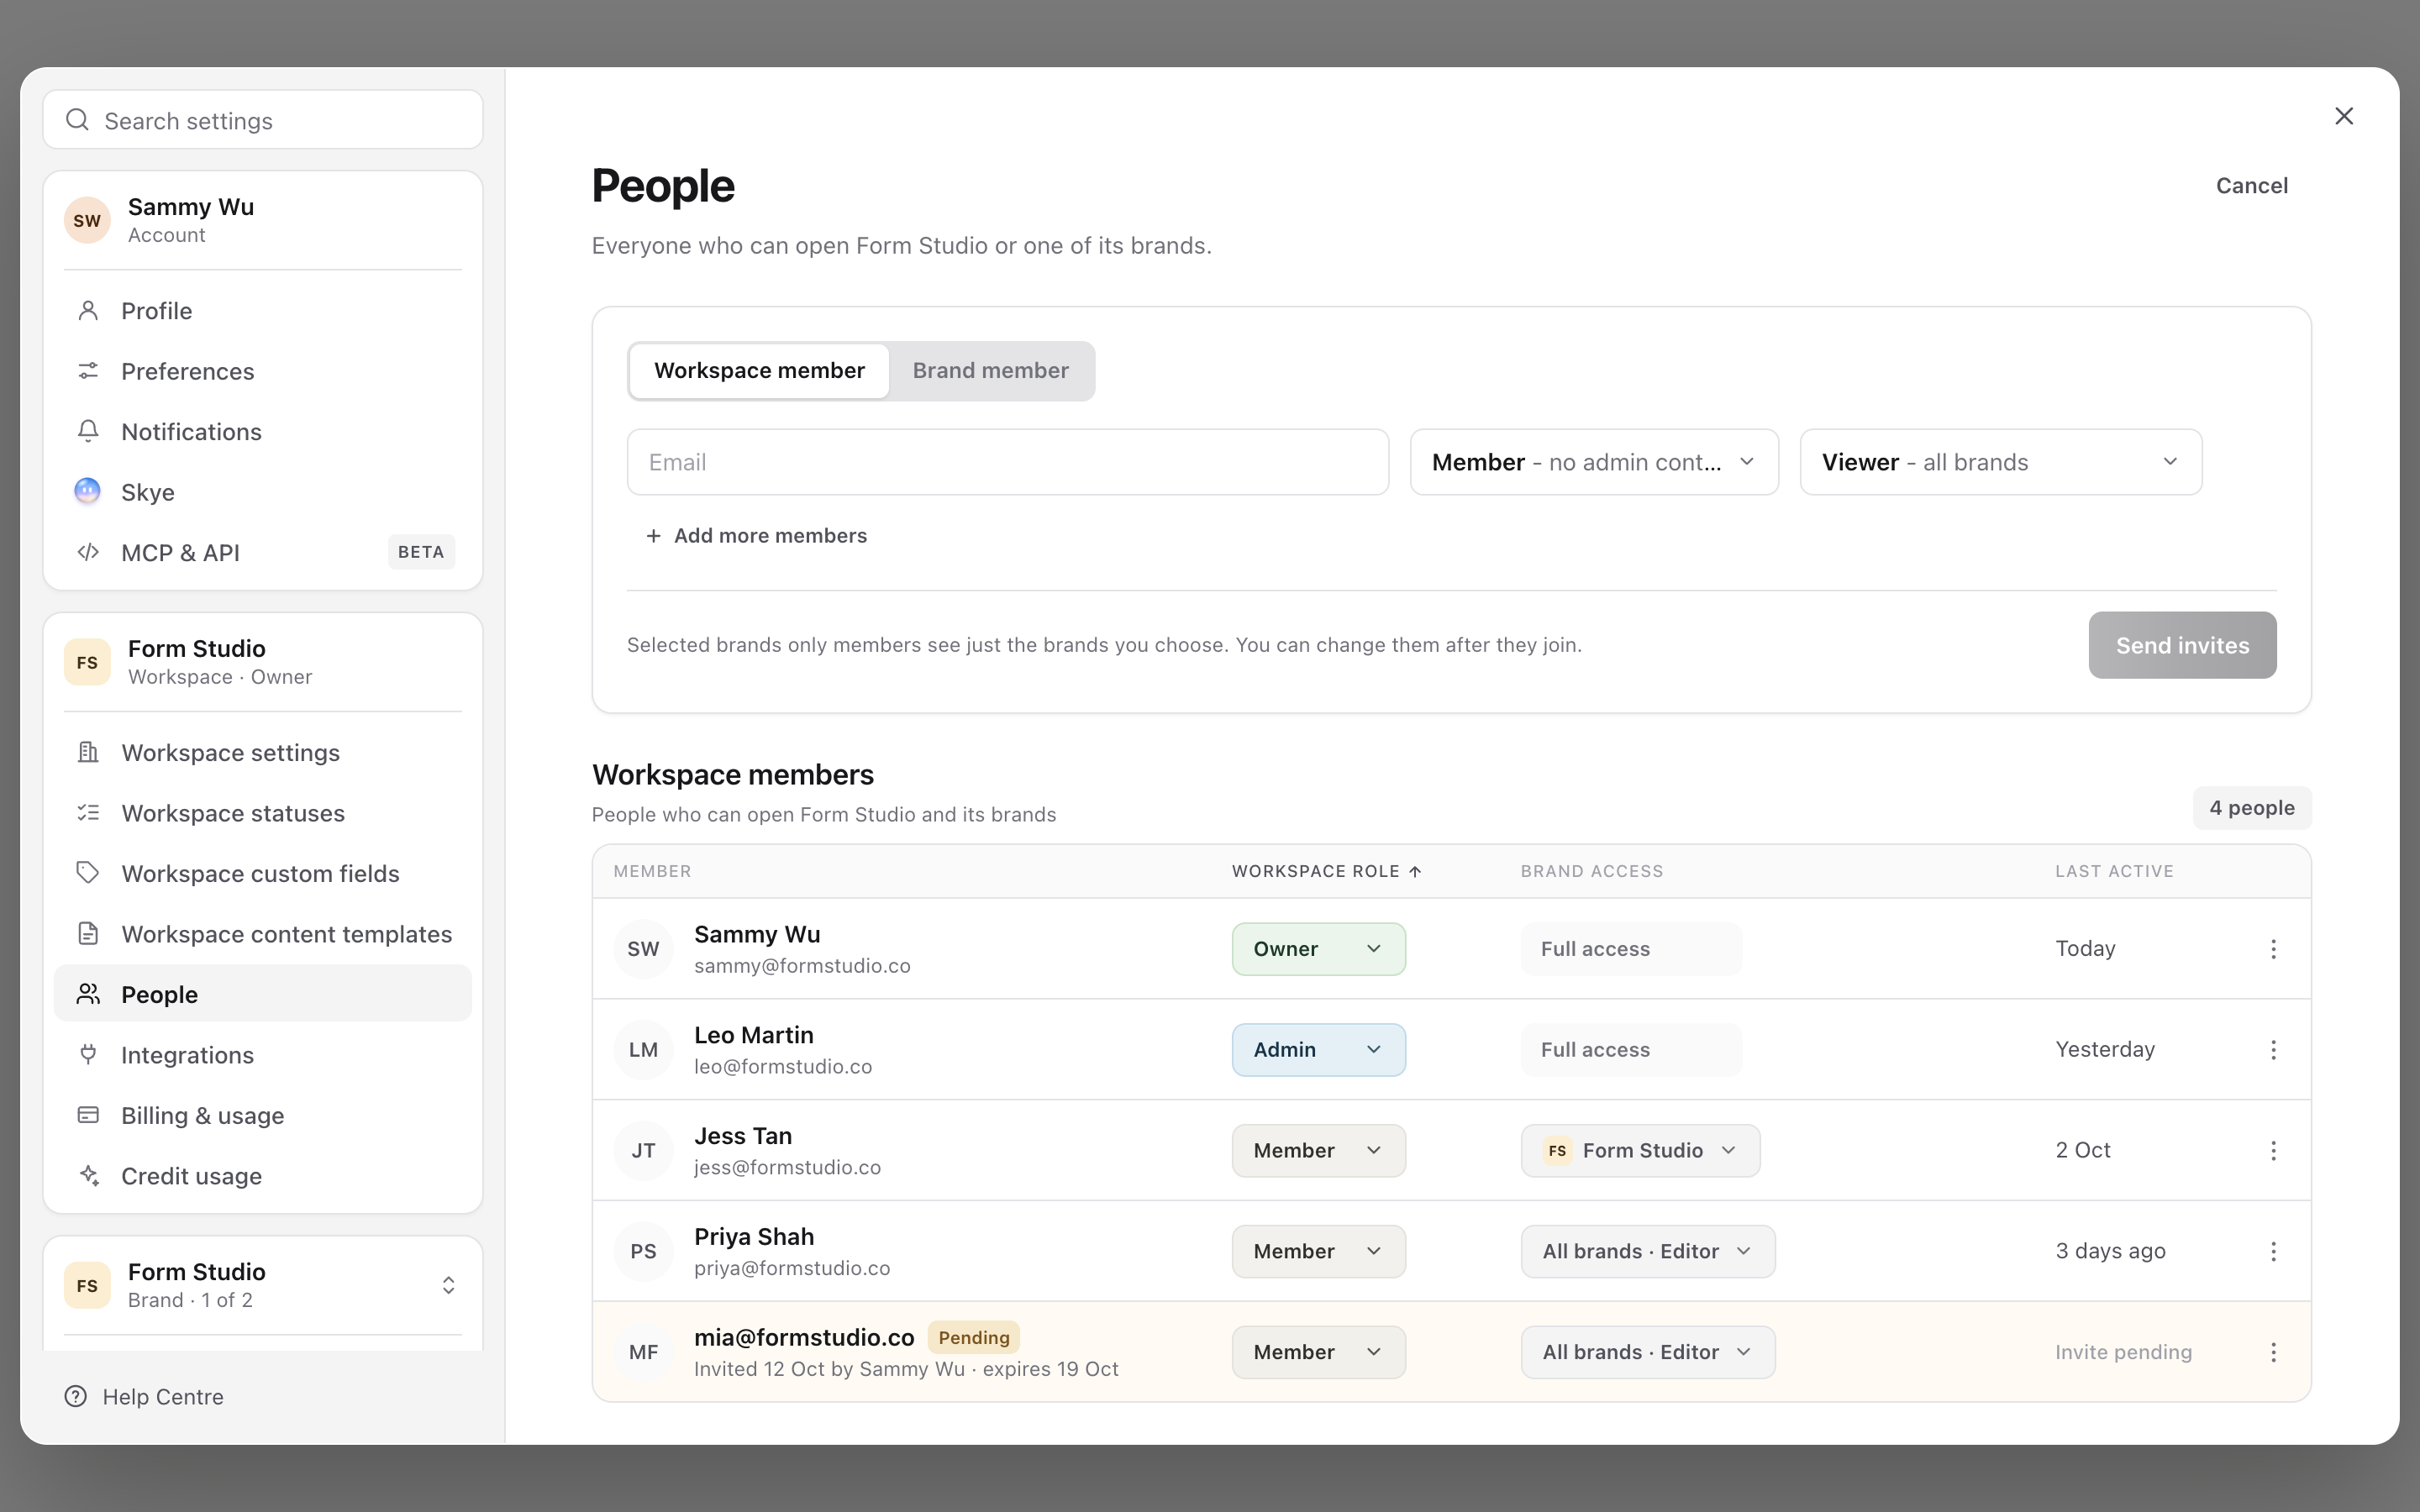Open the Sammy Wu Account header
The image size is (2420, 1512).
263,220
